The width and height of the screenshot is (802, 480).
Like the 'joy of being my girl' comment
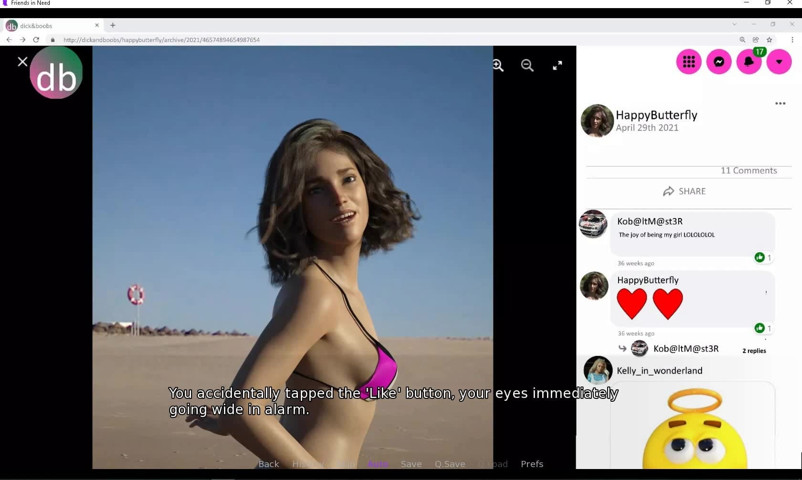click(760, 257)
